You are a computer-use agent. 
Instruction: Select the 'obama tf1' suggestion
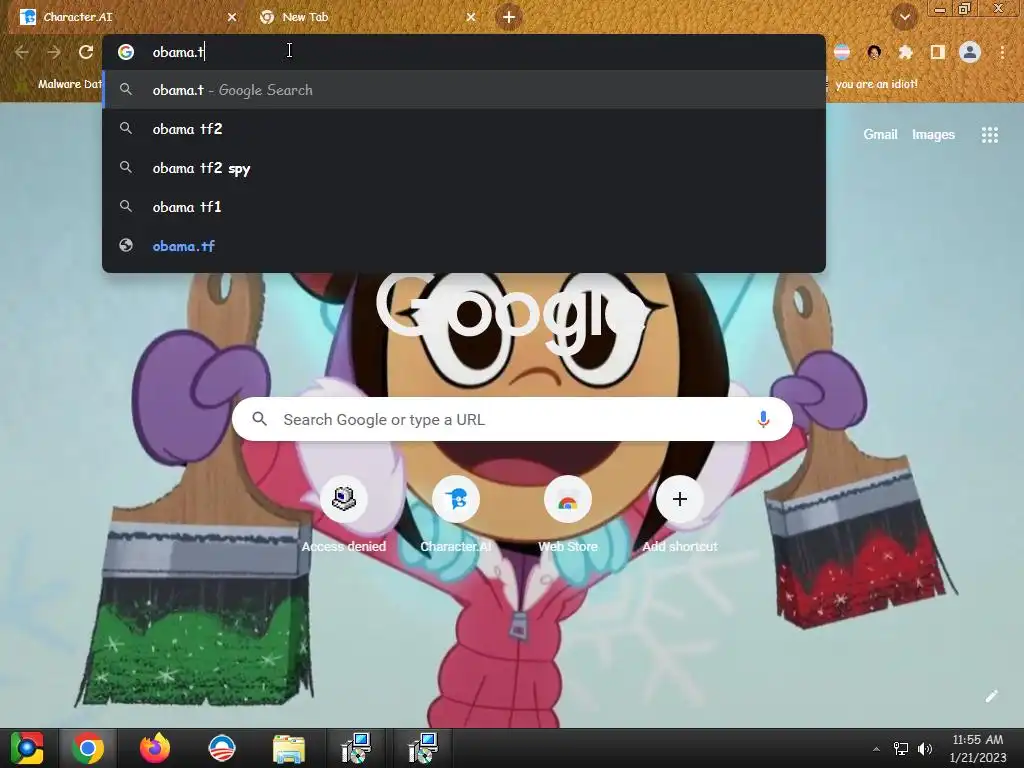[x=464, y=207]
